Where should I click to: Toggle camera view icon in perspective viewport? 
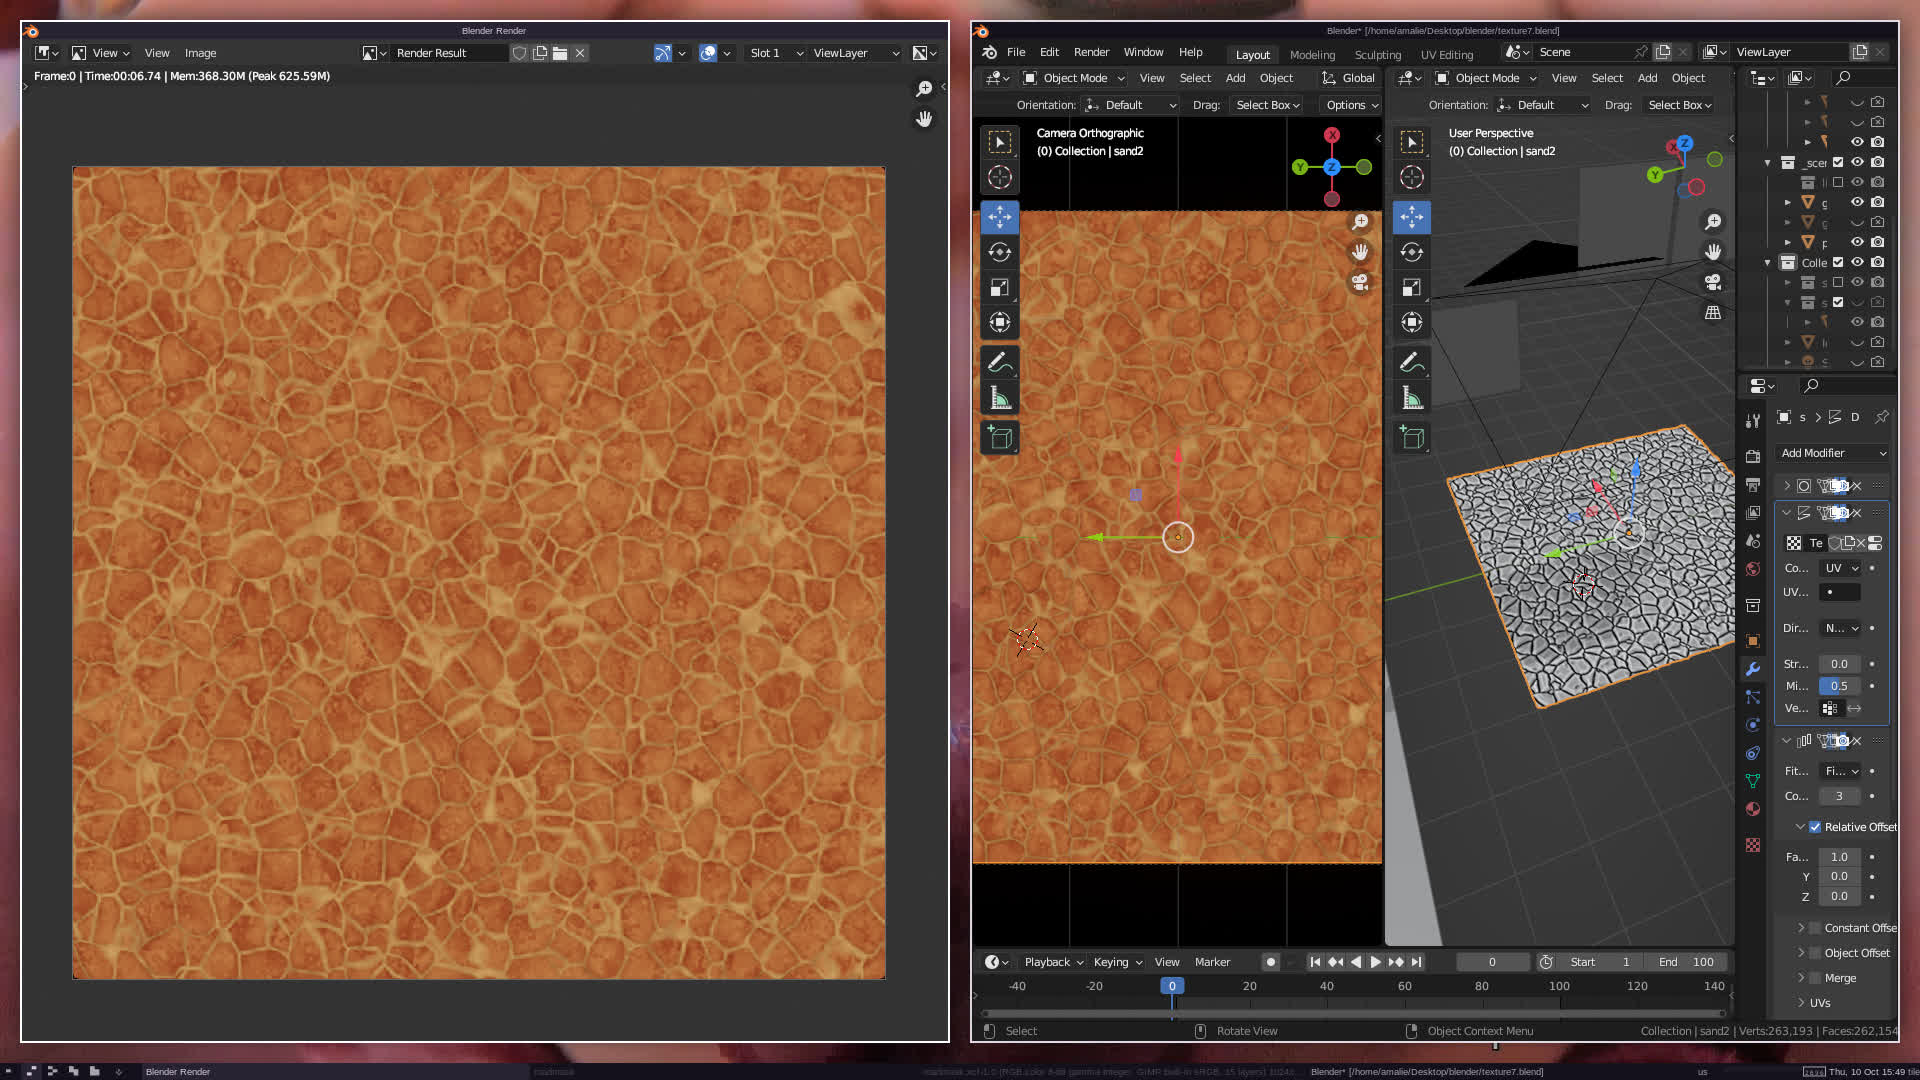click(1713, 282)
